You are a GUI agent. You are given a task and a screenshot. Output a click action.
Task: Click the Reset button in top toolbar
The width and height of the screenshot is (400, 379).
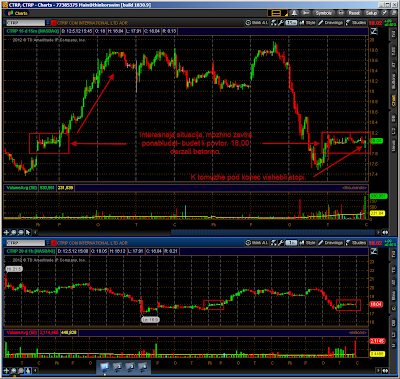click(354, 13)
